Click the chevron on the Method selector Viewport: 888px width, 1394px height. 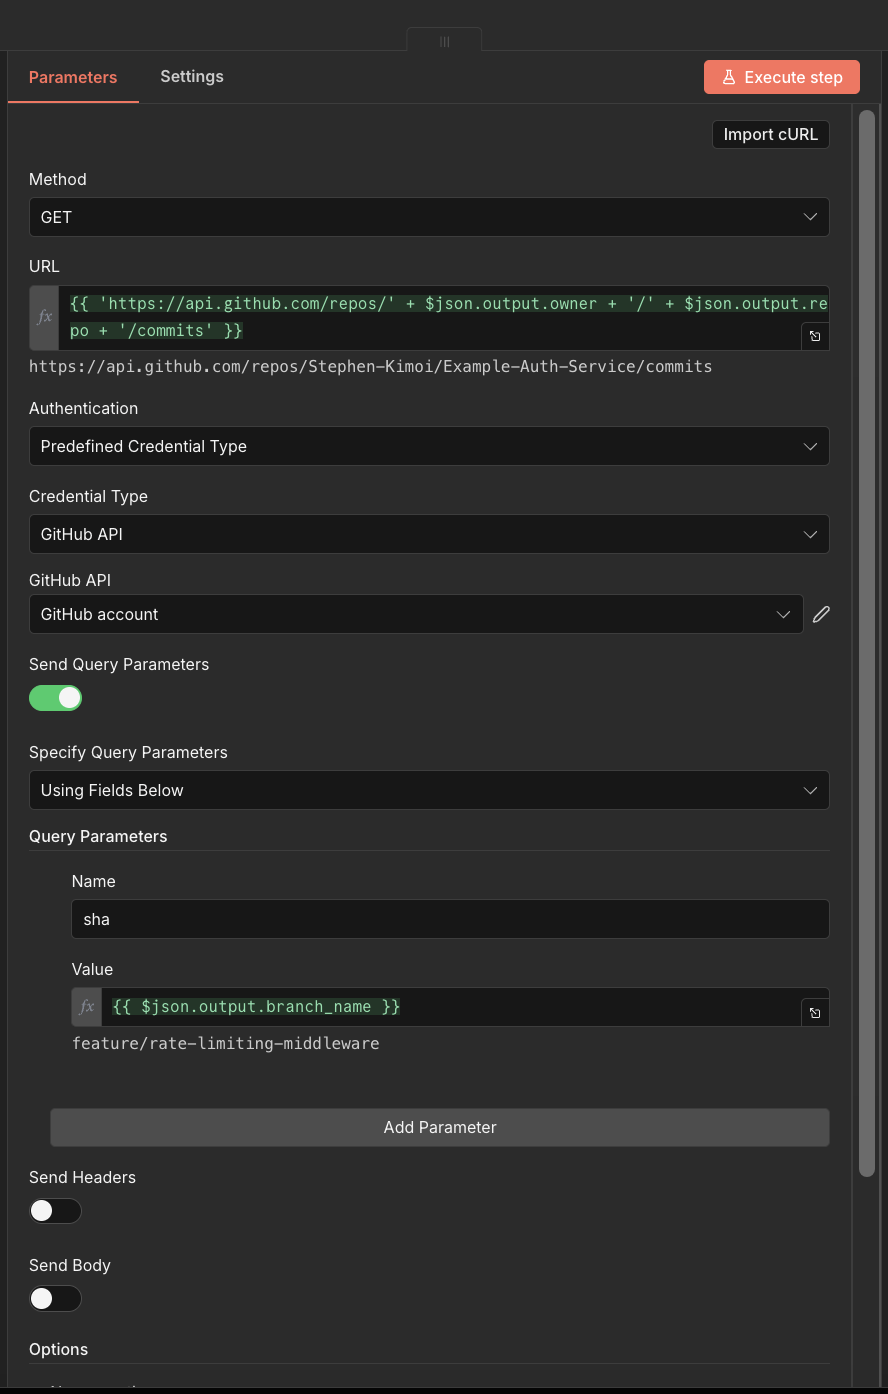point(811,216)
